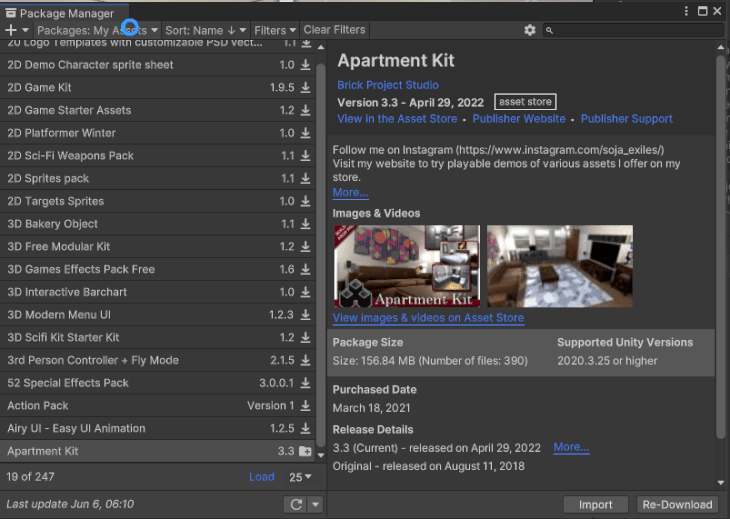Expand the Filters dropdown

pyautogui.click(x=275, y=30)
